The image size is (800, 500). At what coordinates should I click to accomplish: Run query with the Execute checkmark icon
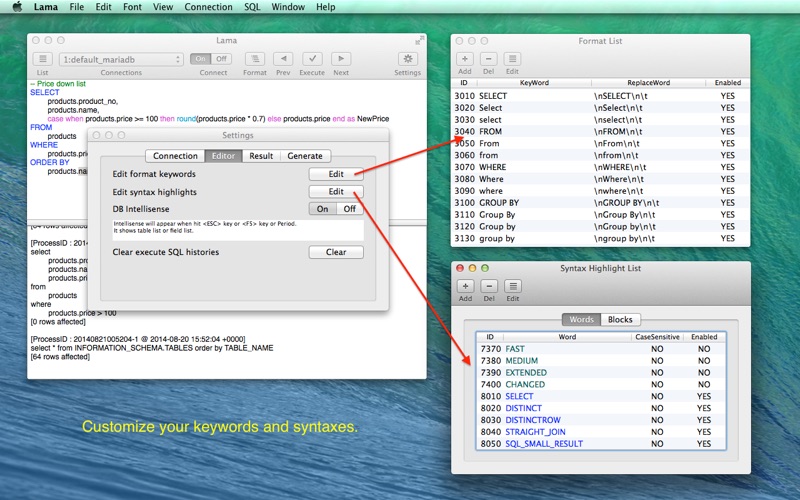click(312, 59)
